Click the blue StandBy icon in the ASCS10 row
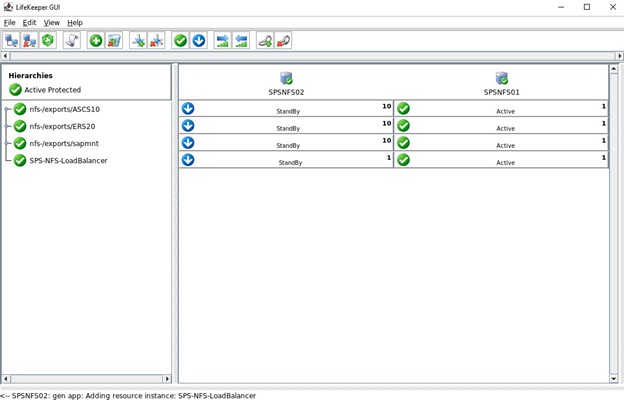Viewport: 624px width, 400px height. (x=188, y=108)
